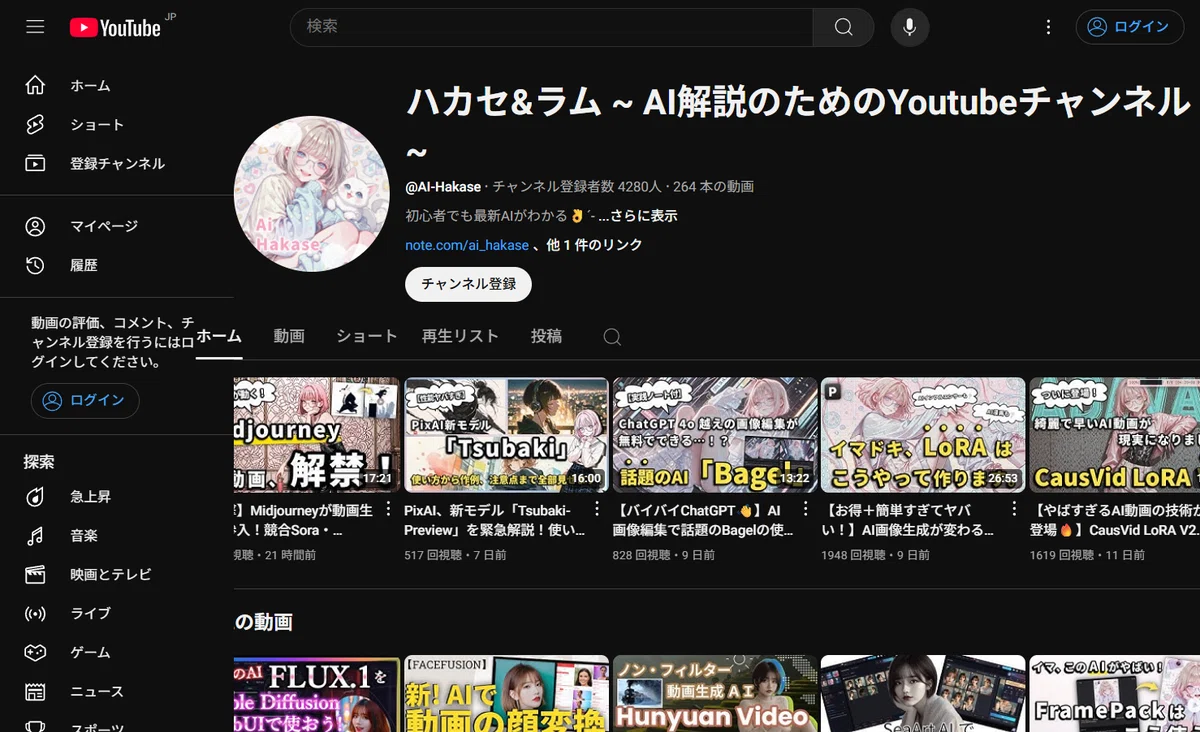Click 1948 回視聴・9 日前 text
Image resolution: width=1200 pixels, height=732 pixels.
tap(876, 554)
